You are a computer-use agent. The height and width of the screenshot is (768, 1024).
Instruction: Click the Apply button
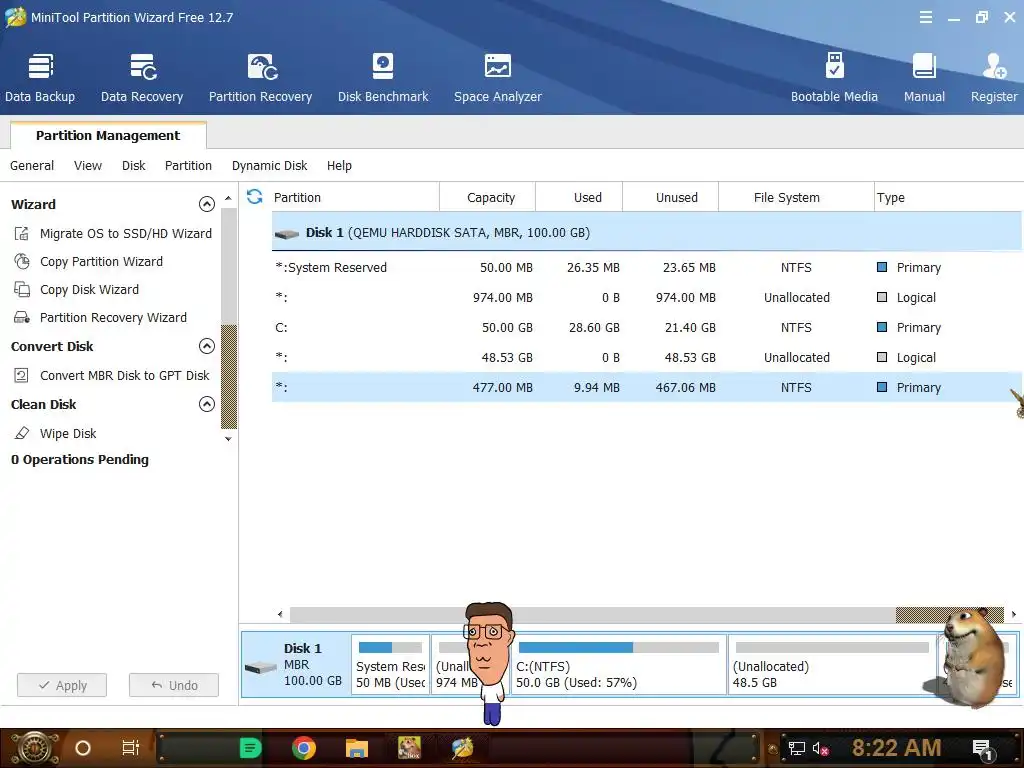(62, 685)
